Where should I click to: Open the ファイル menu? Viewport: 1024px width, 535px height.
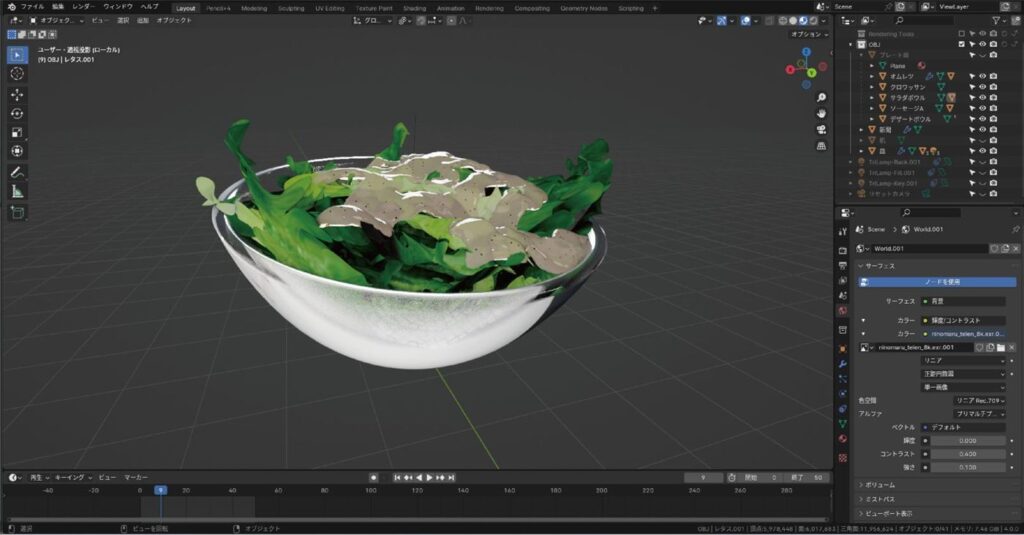pyautogui.click(x=32, y=7)
